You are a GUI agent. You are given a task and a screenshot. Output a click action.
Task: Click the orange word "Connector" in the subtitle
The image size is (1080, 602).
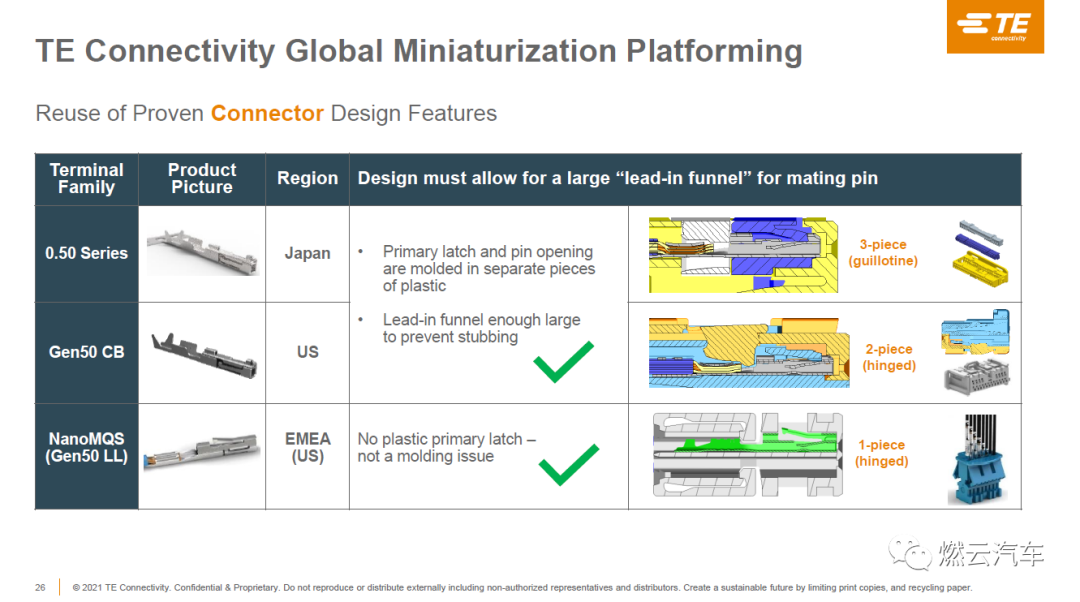(267, 113)
